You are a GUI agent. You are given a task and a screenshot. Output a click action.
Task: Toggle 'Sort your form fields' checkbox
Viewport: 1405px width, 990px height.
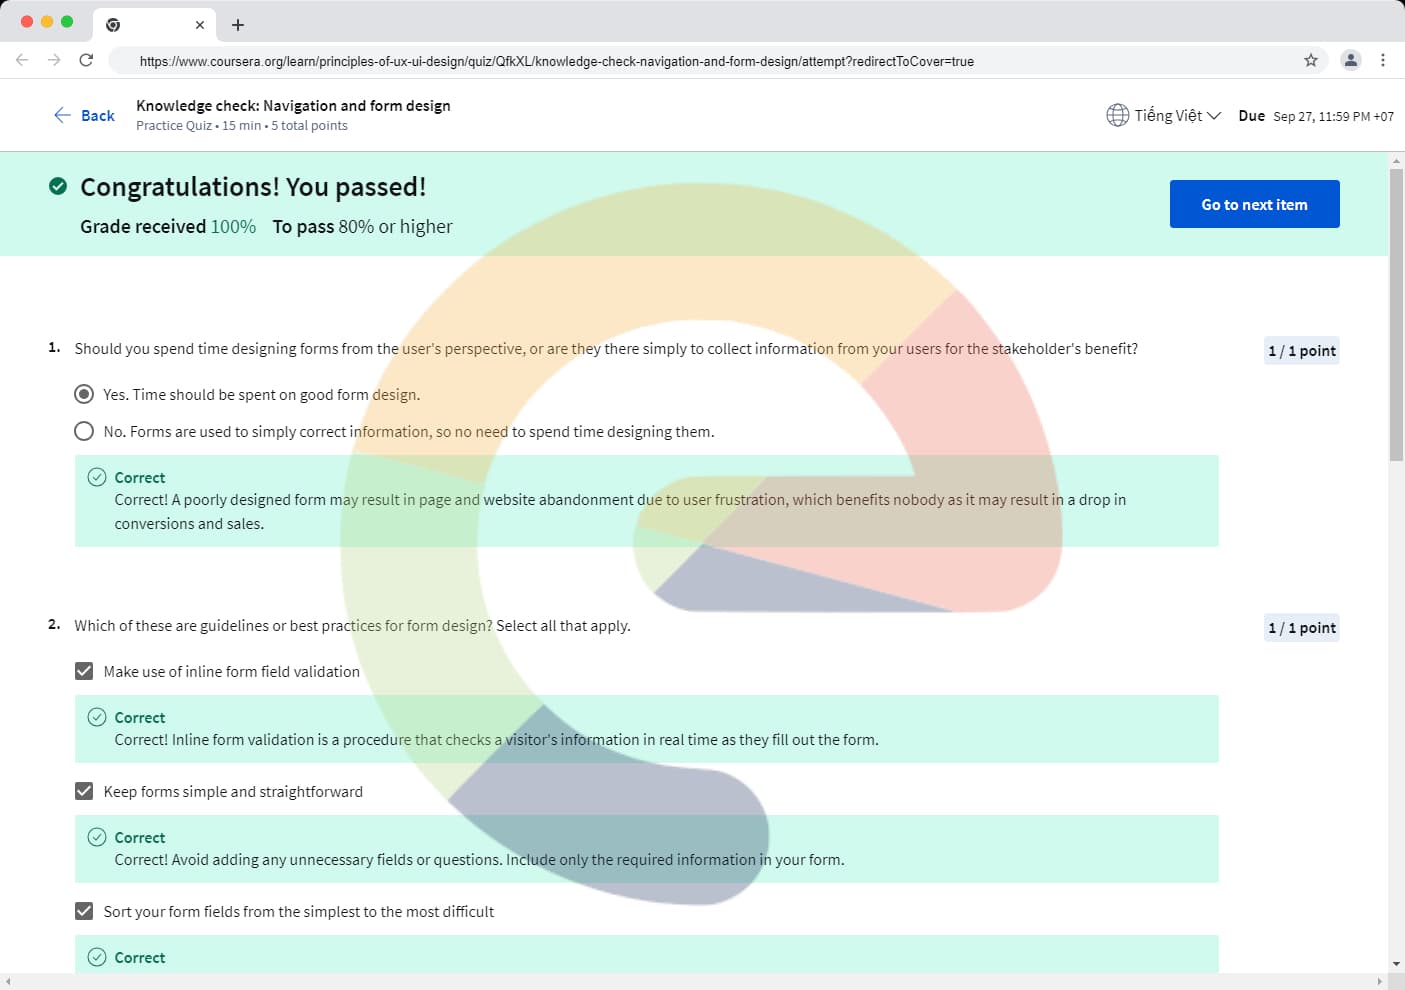[84, 911]
